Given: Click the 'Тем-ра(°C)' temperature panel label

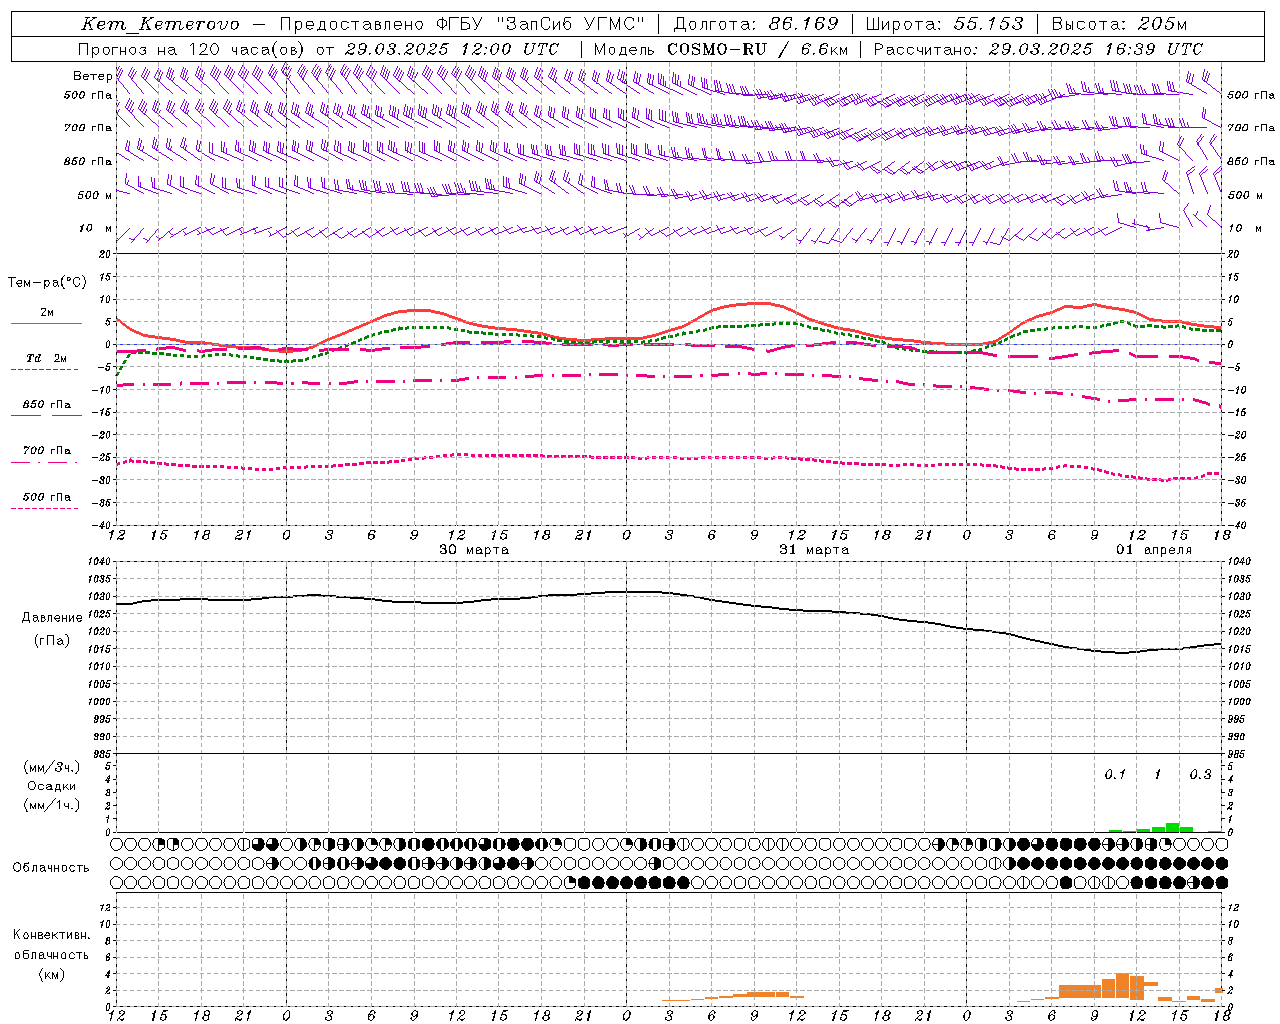Looking at the screenshot, I should 48,283.
